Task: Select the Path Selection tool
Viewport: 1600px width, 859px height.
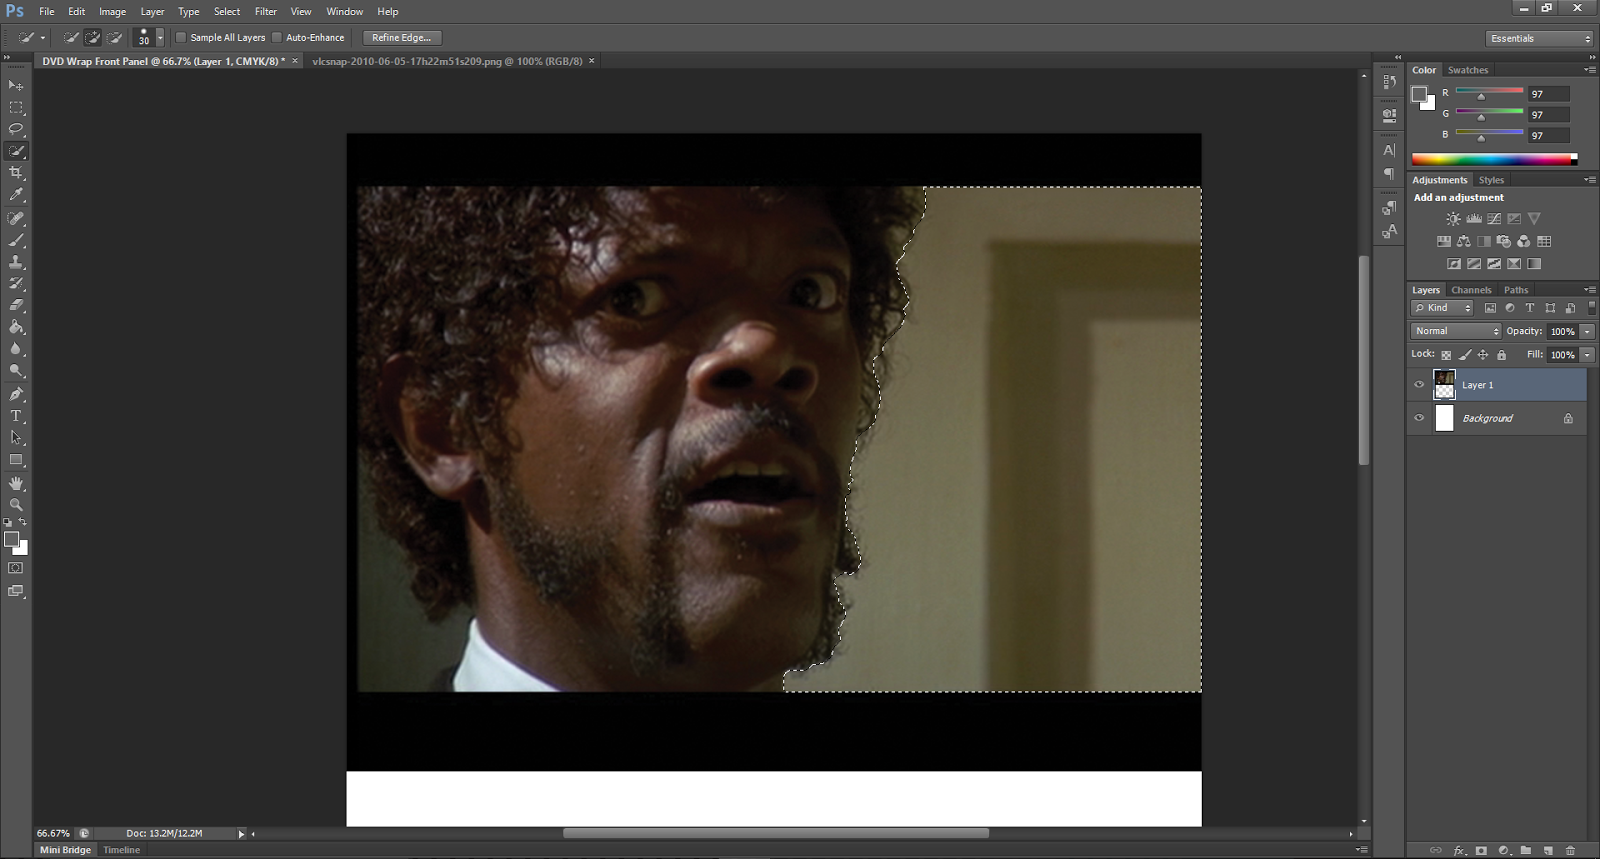Action: coord(16,438)
